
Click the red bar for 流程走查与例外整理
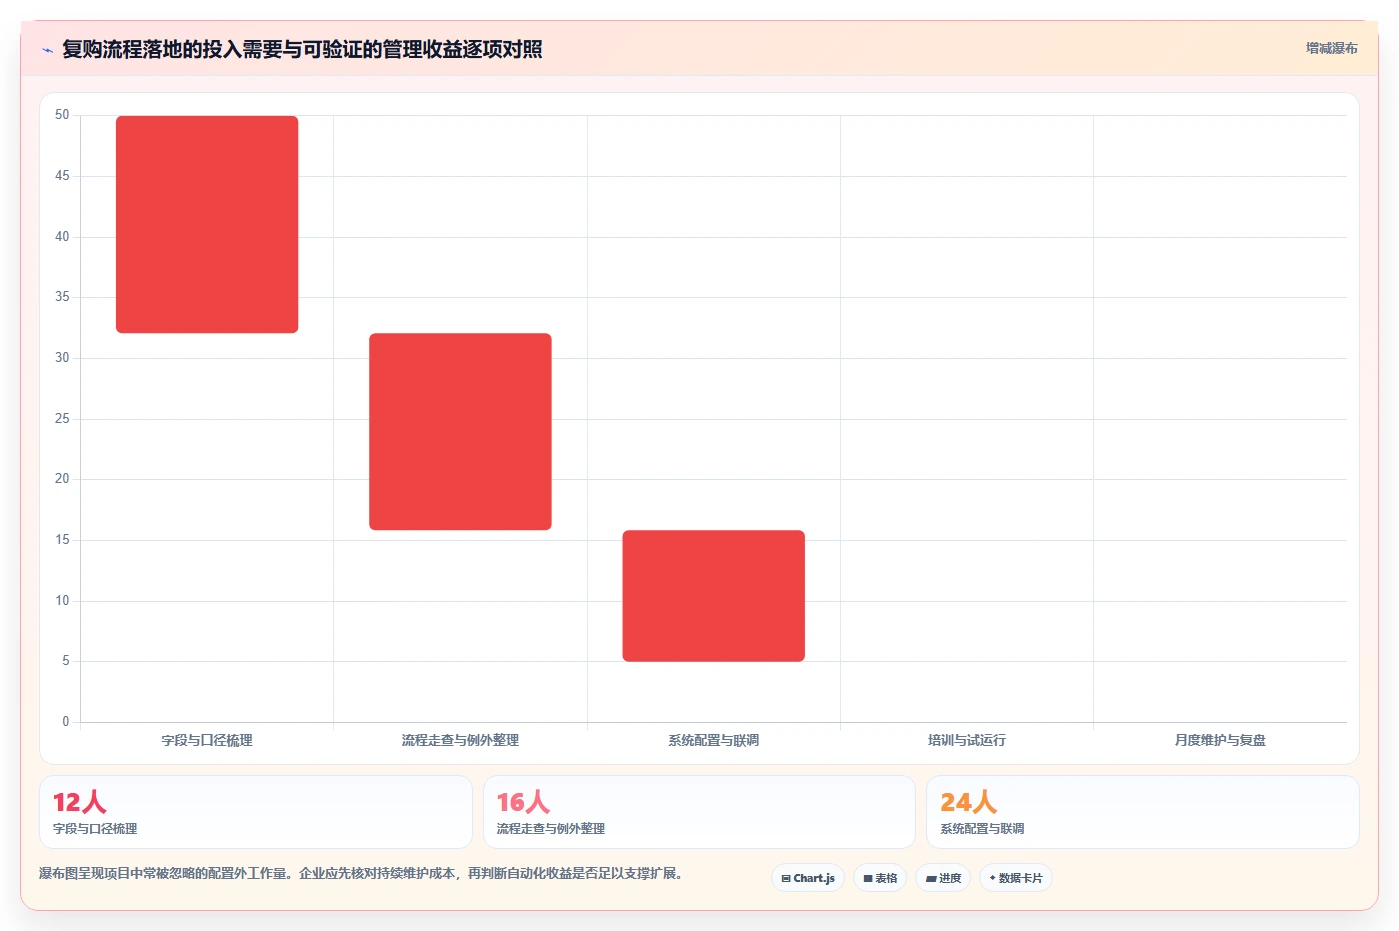pyautogui.click(x=460, y=431)
